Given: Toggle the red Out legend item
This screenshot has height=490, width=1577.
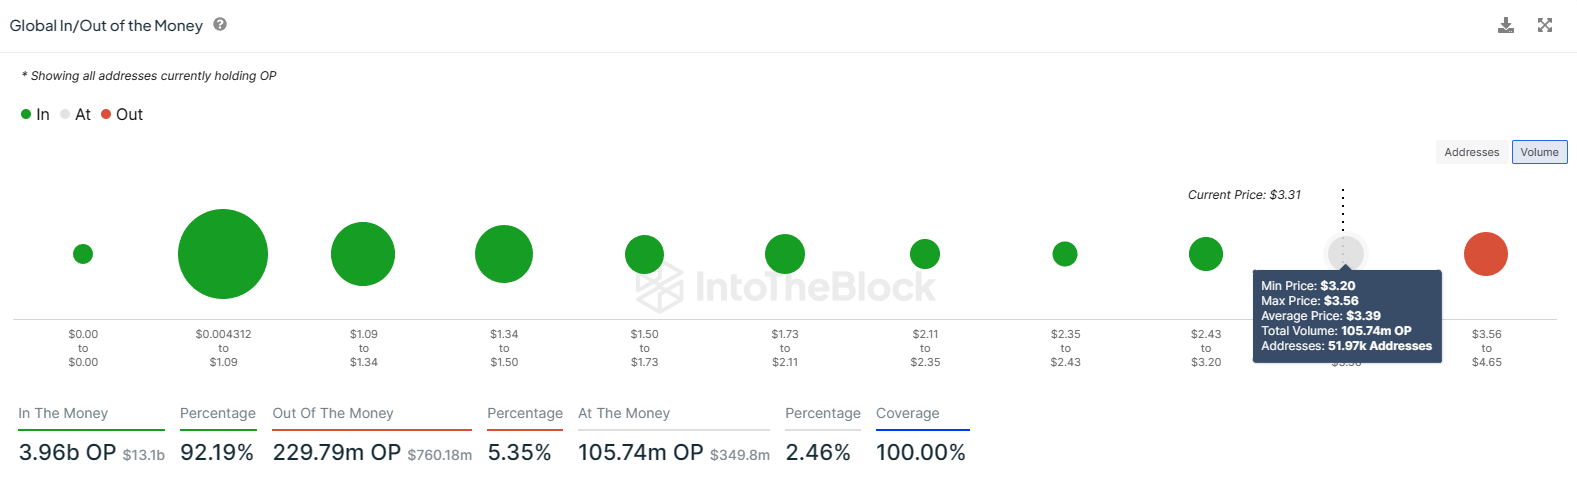Looking at the screenshot, I should pyautogui.click(x=122, y=115).
